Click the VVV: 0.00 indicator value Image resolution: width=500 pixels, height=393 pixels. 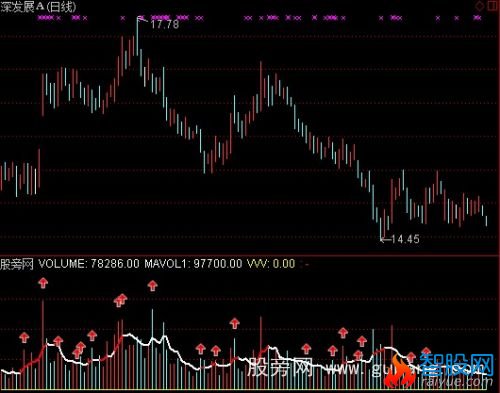click(x=271, y=264)
